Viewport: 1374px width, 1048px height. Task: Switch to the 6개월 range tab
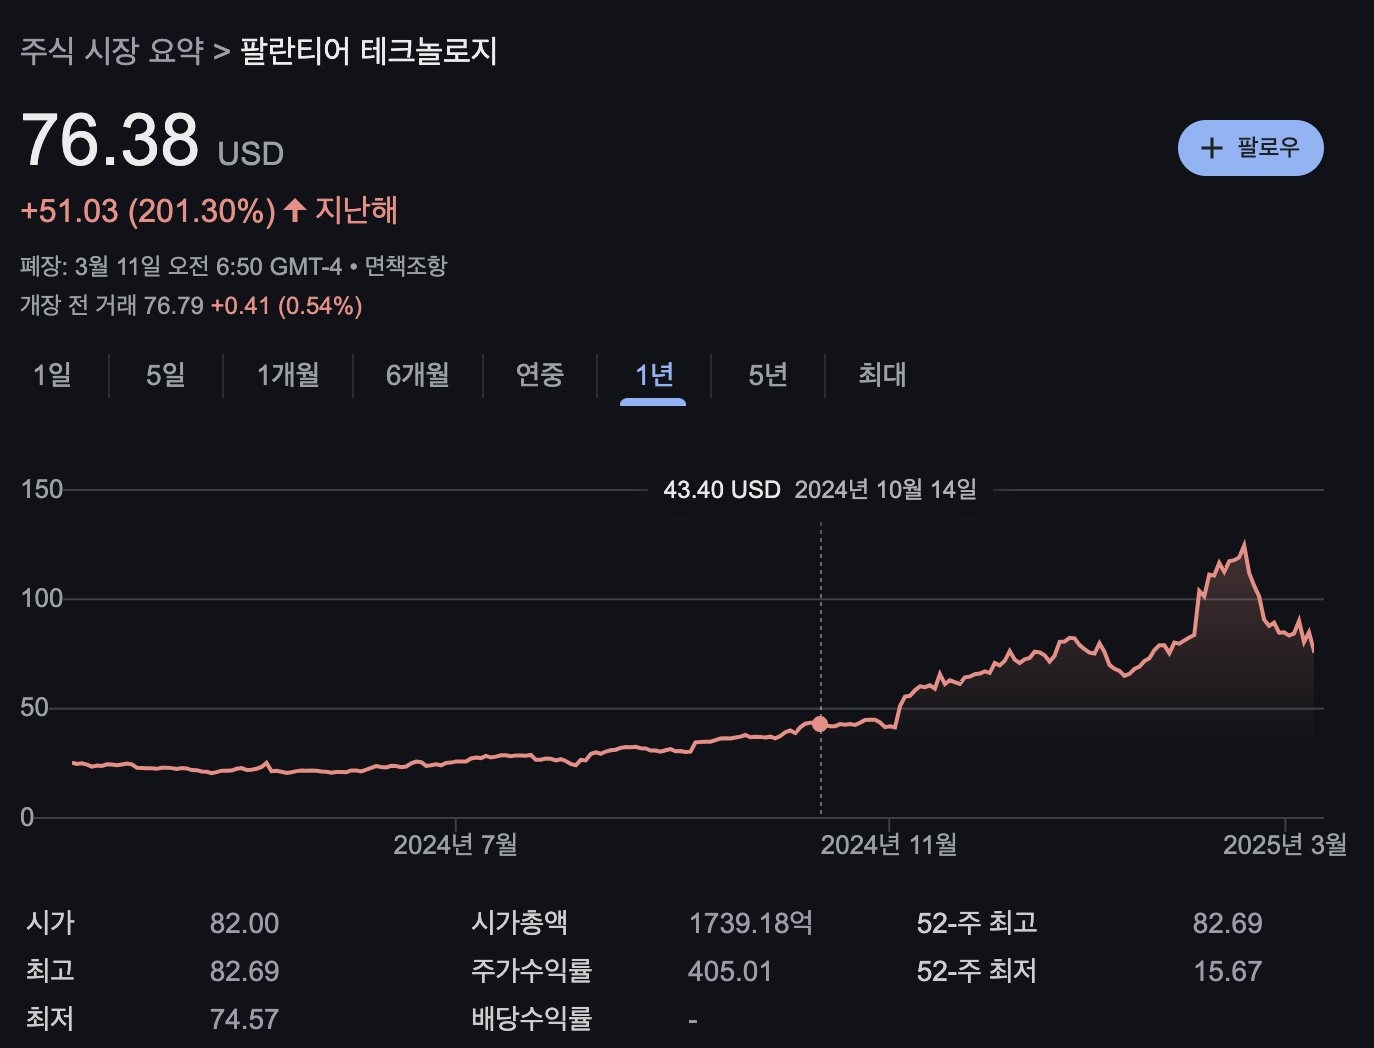tap(418, 375)
